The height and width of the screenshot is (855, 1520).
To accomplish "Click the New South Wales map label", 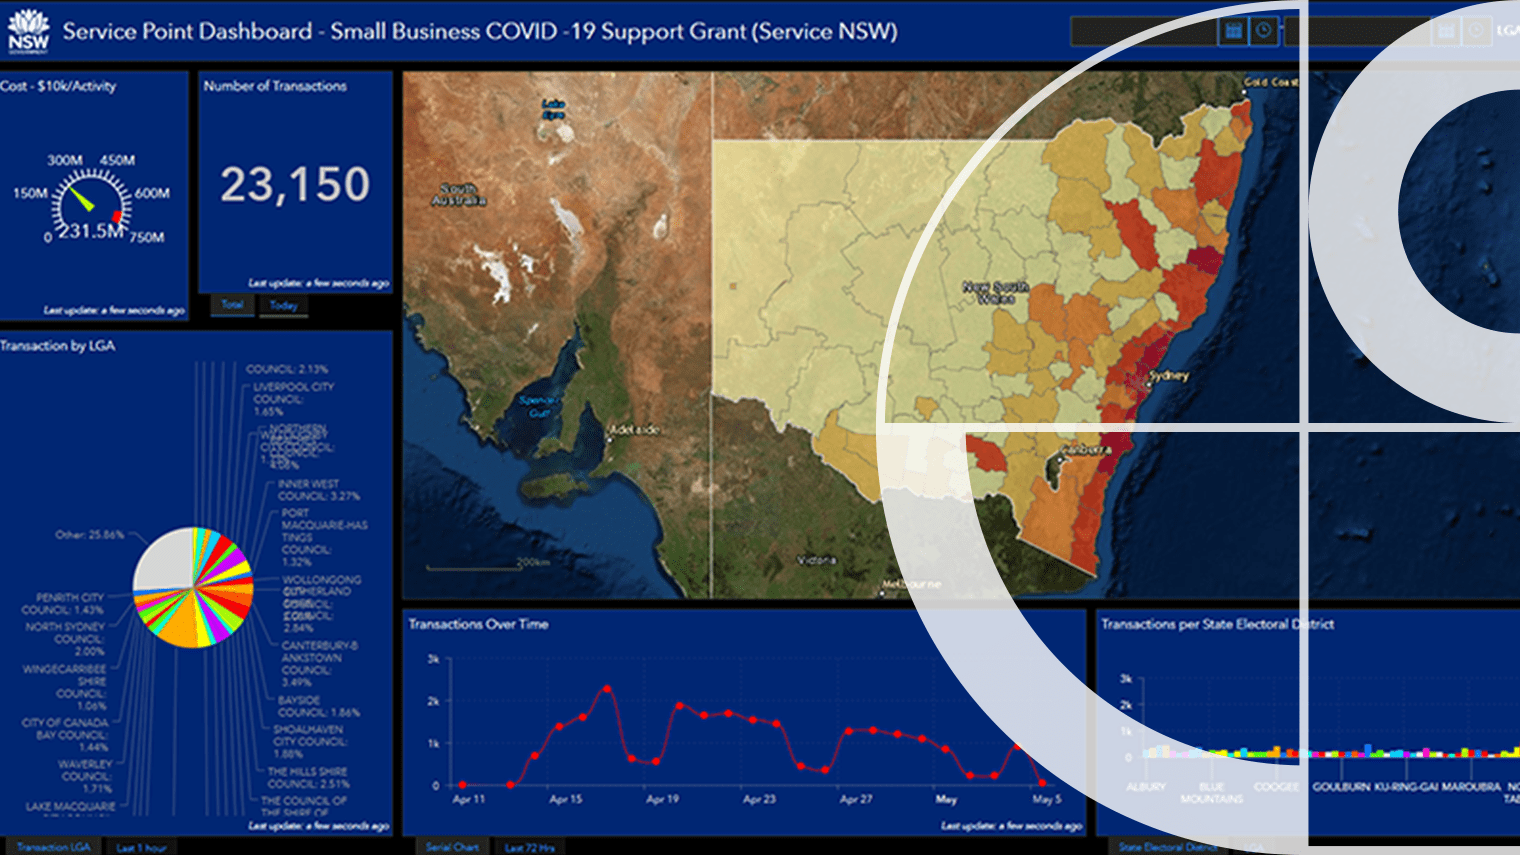I will (995, 292).
